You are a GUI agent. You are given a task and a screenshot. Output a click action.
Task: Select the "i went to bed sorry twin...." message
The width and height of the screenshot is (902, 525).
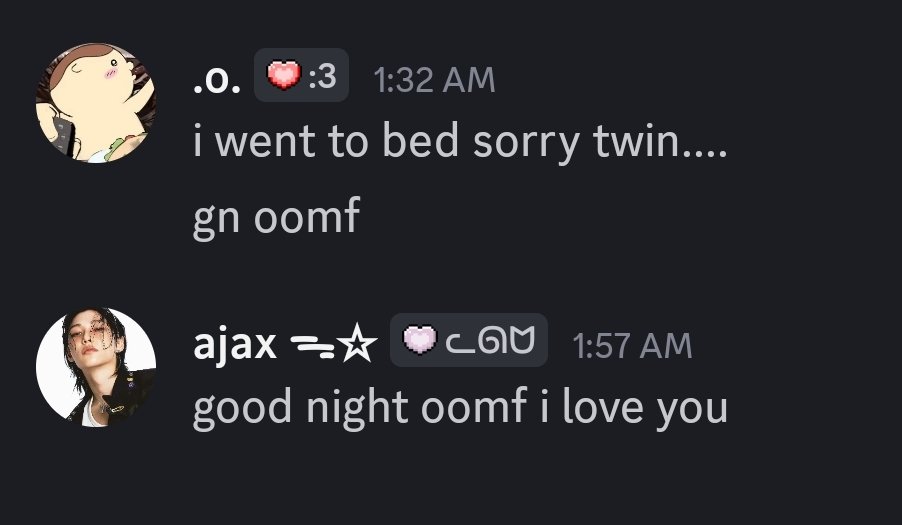[460, 141]
